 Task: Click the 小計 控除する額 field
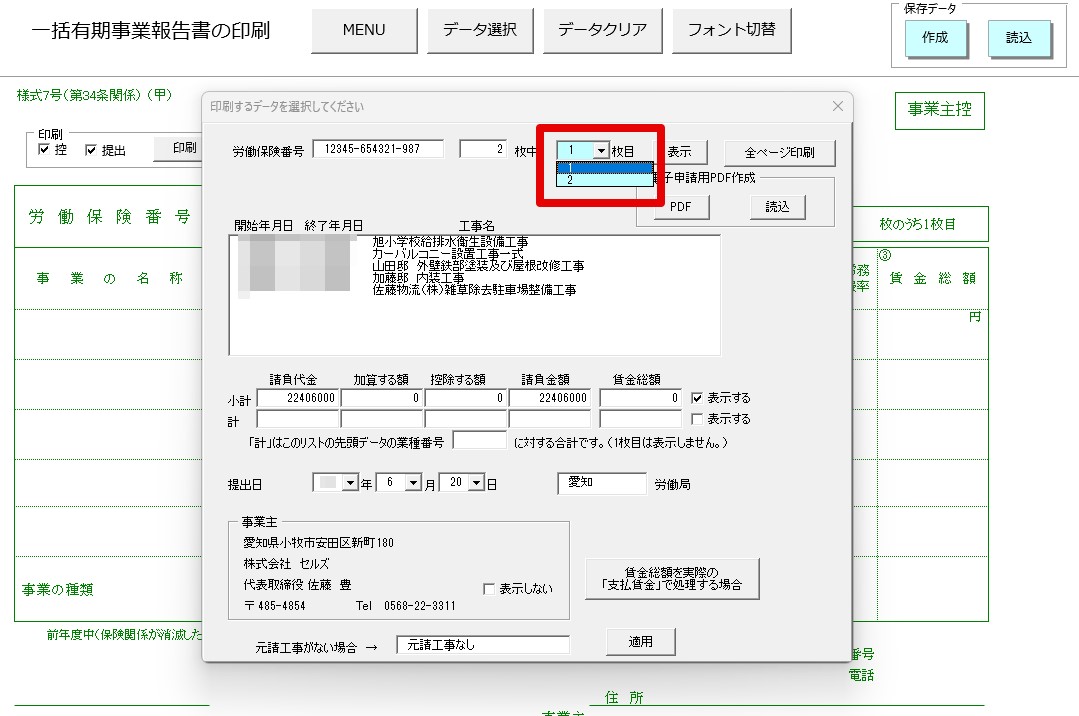pyautogui.click(x=465, y=398)
